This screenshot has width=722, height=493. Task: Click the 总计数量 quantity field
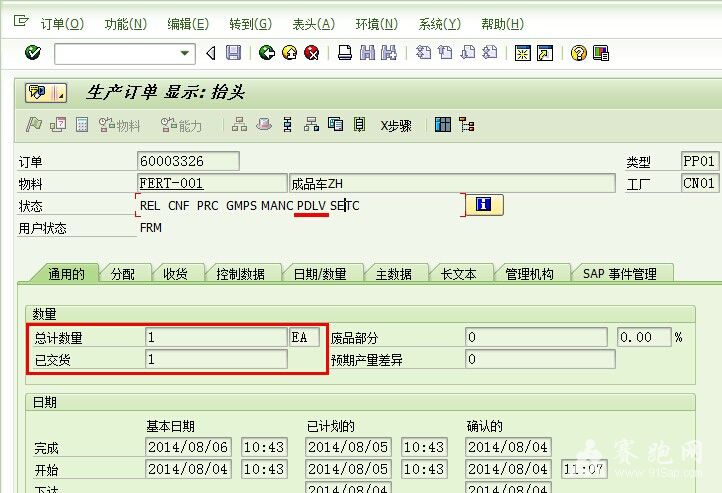[216, 337]
